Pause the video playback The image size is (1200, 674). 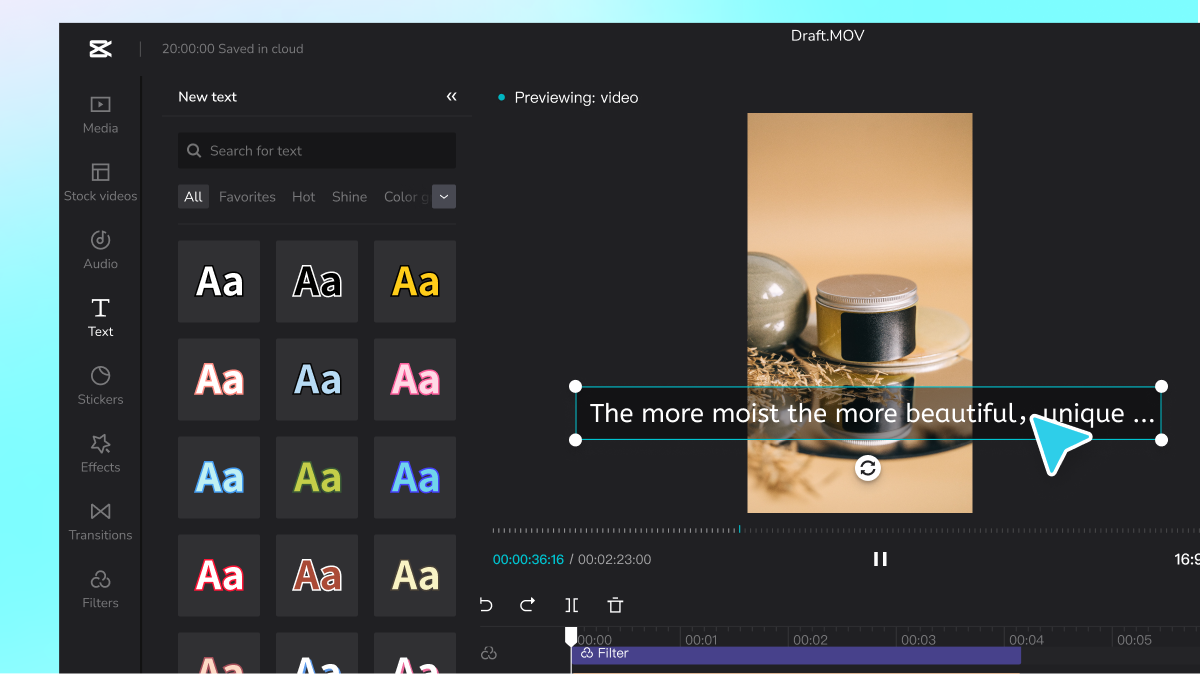880,559
